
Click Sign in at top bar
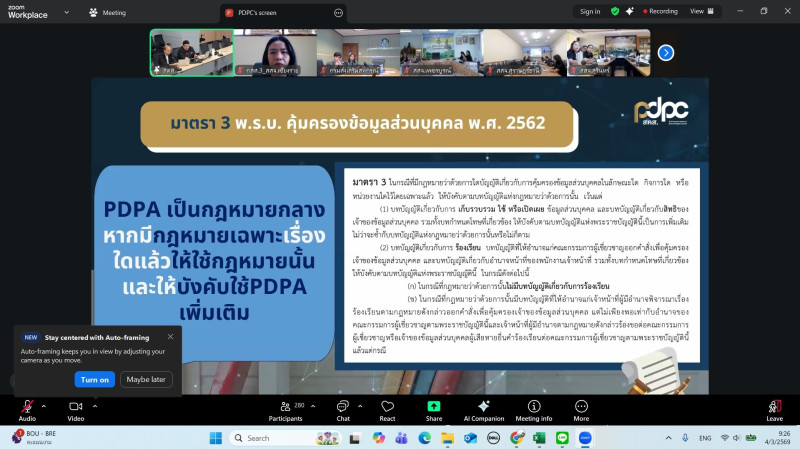(590, 11)
